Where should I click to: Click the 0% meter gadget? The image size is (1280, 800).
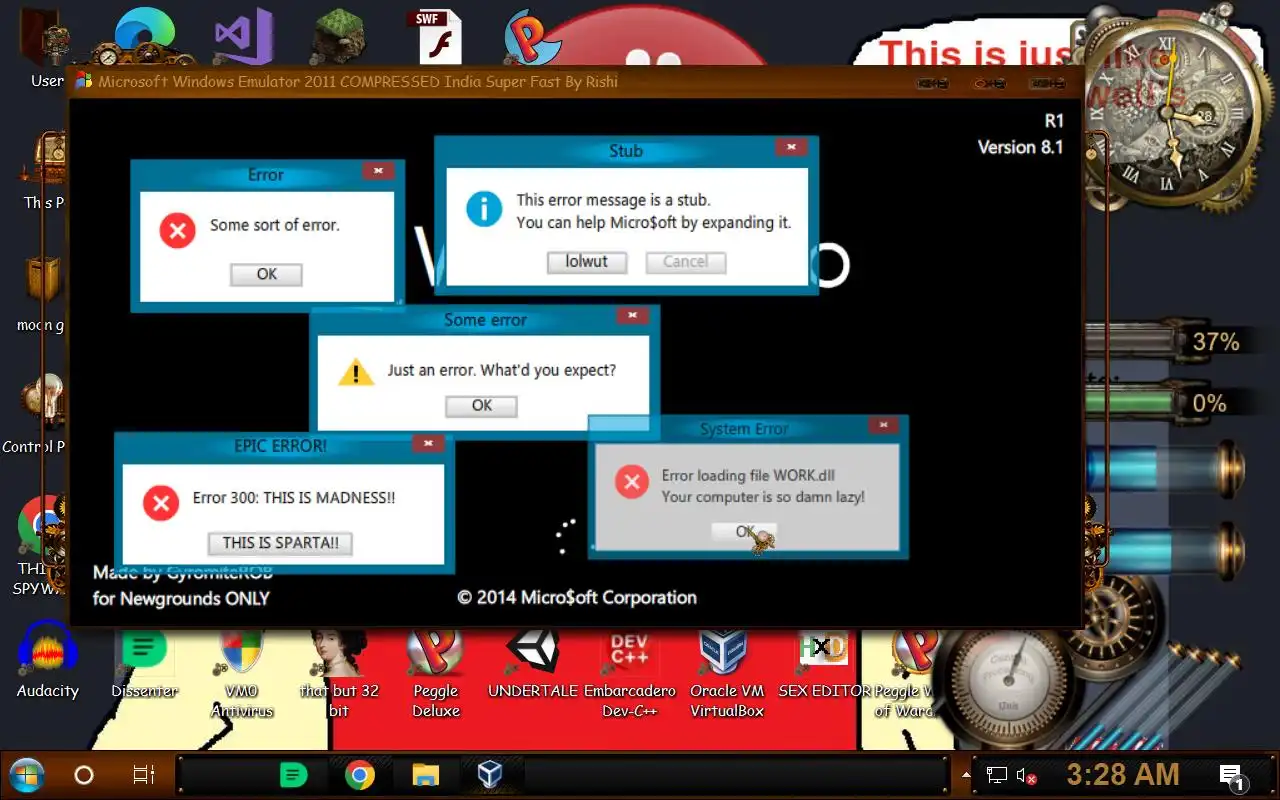tap(1164, 403)
